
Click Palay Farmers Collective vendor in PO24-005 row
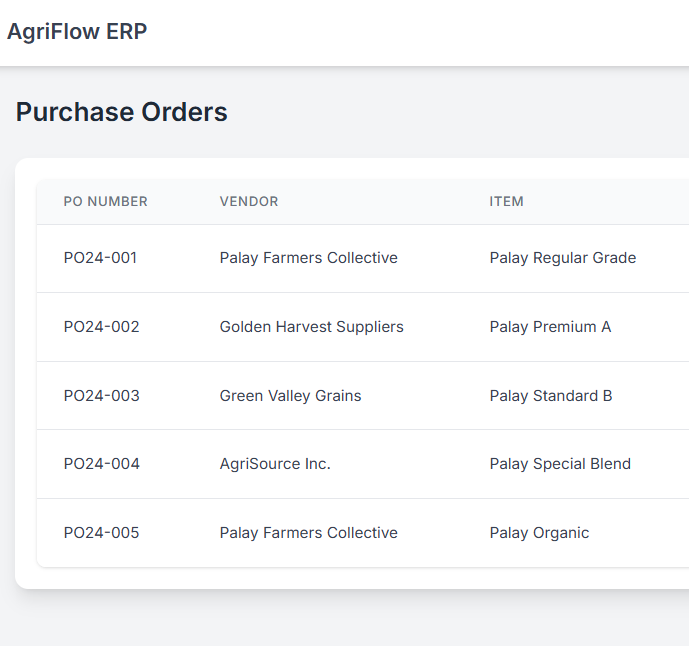coord(308,533)
